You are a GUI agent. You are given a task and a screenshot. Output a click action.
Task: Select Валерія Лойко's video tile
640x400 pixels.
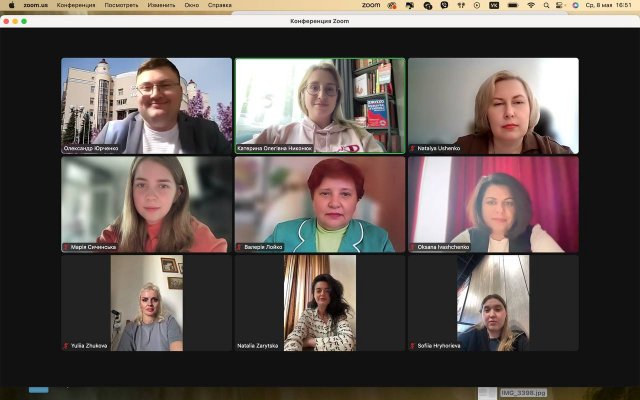click(x=320, y=204)
